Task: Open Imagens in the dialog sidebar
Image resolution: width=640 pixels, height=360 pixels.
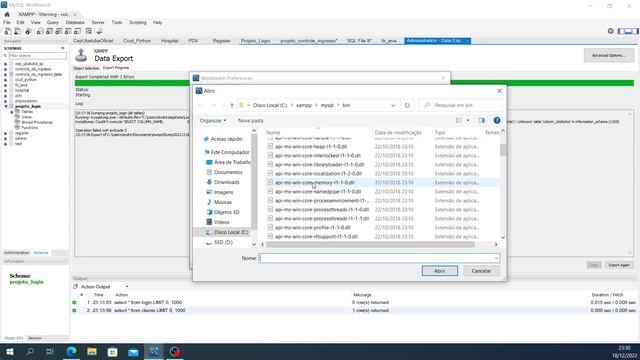Action: pyautogui.click(x=223, y=192)
